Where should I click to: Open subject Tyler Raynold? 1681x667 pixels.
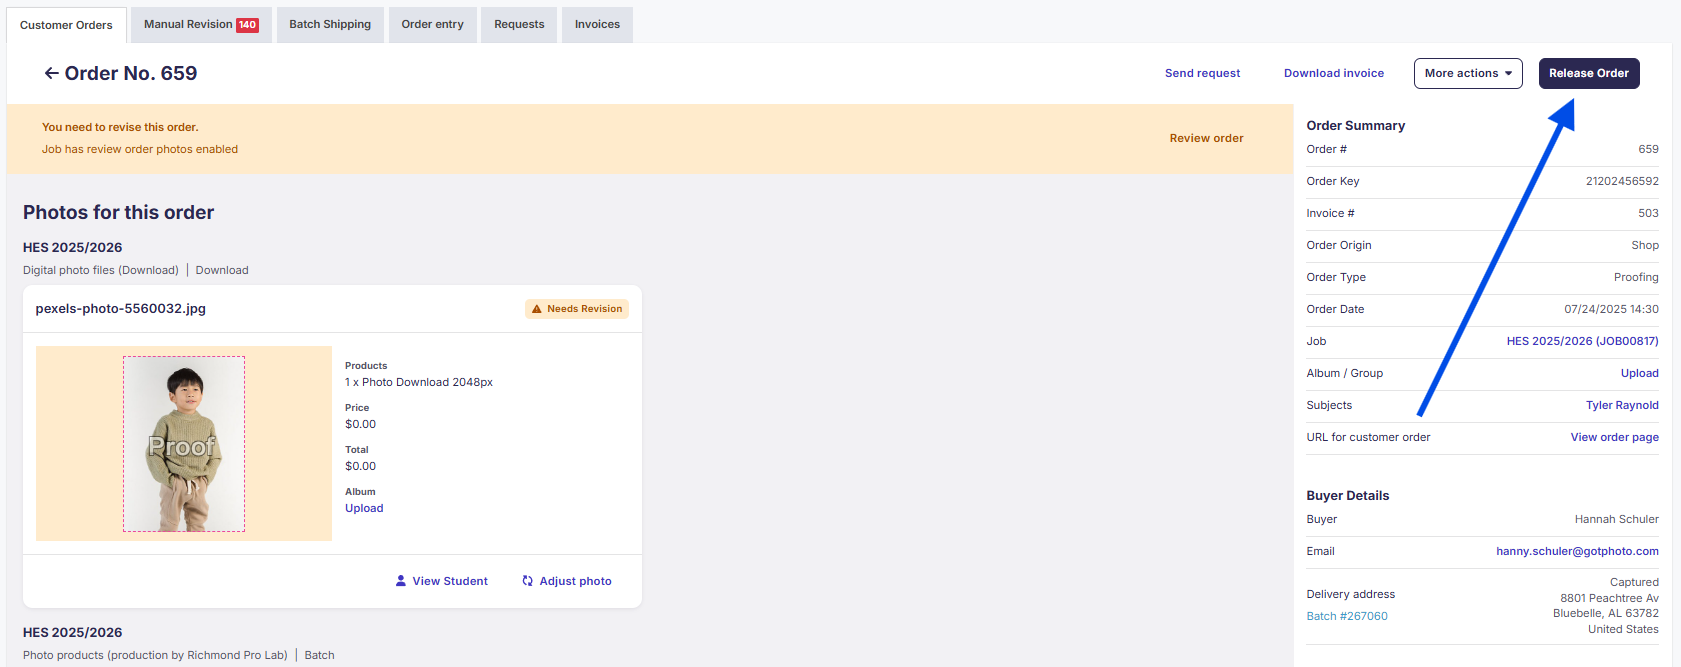click(1622, 405)
